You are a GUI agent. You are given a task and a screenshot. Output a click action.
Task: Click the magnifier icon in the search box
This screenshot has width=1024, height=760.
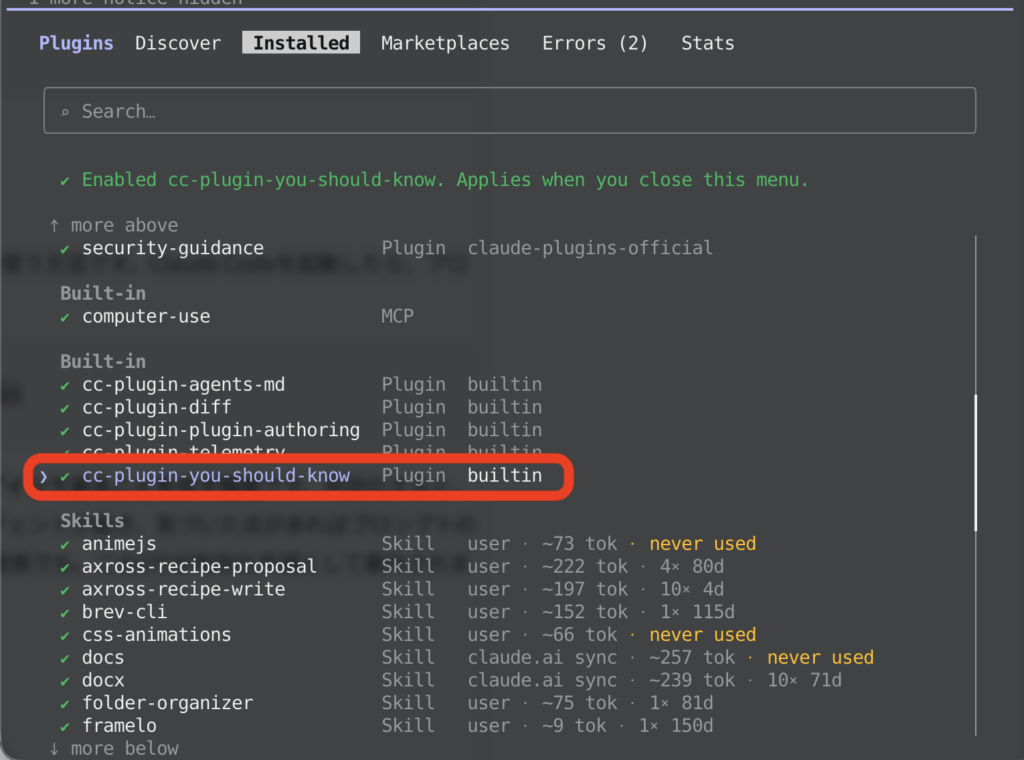click(65, 112)
